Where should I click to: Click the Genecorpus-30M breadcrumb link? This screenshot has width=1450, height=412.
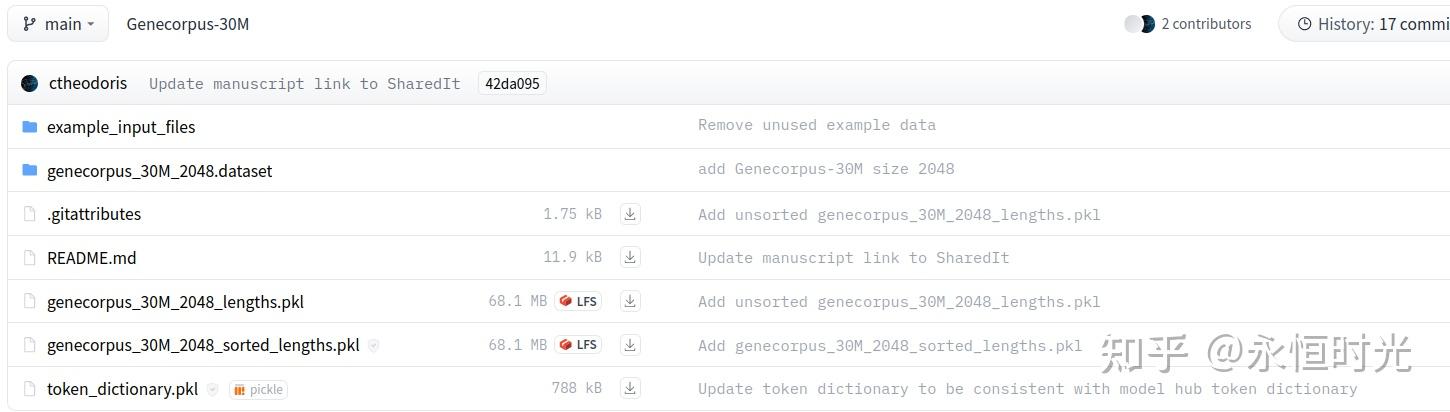188,24
